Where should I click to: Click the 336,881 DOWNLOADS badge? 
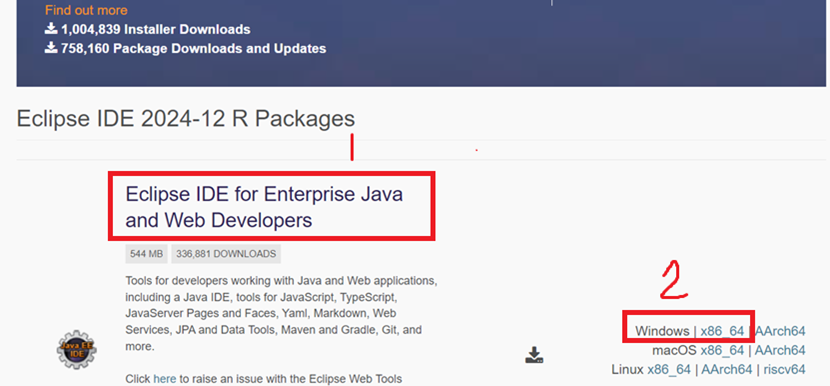point(226,254)
